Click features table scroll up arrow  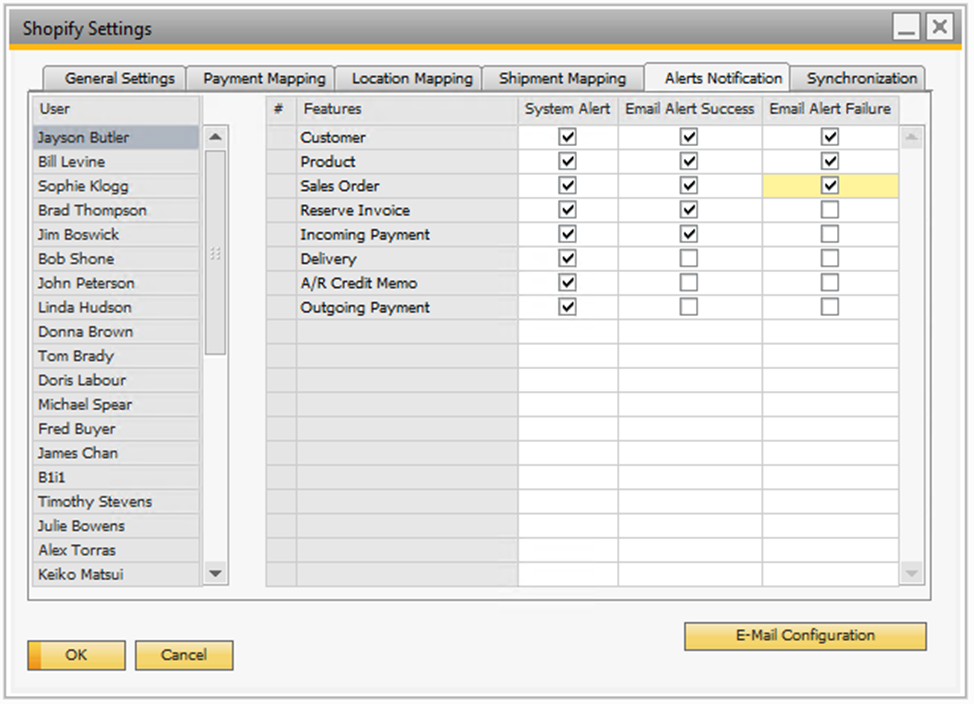pos(911,137)
